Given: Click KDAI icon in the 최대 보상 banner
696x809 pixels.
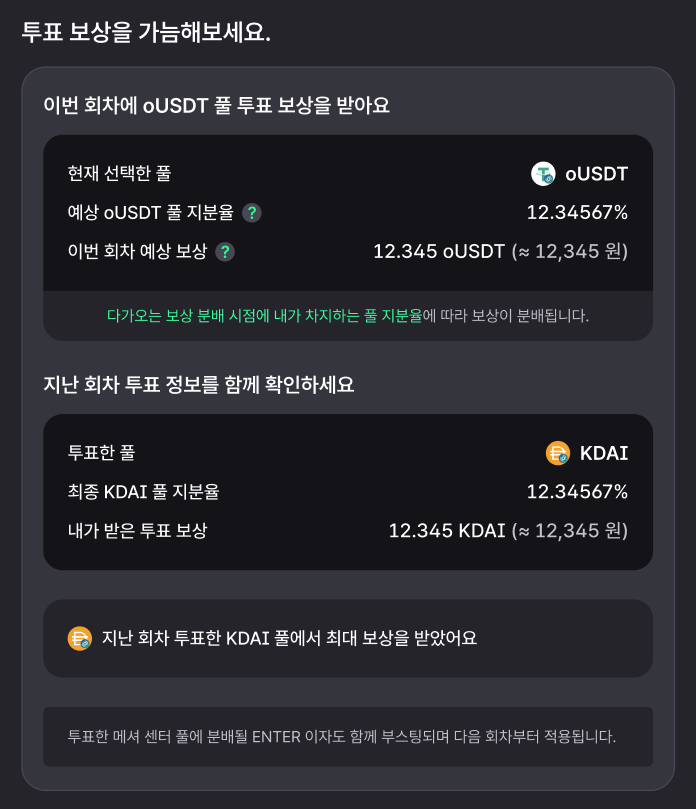Looking at the screenshot, I should point(79,638).
